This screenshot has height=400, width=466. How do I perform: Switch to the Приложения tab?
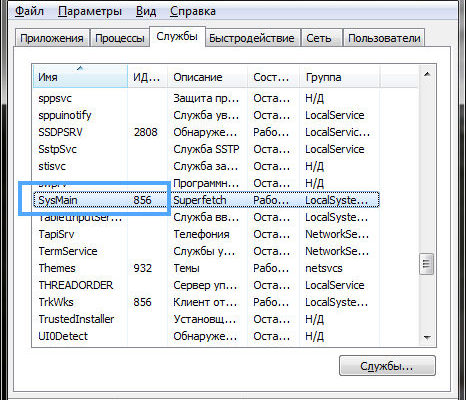pos(52,38)
